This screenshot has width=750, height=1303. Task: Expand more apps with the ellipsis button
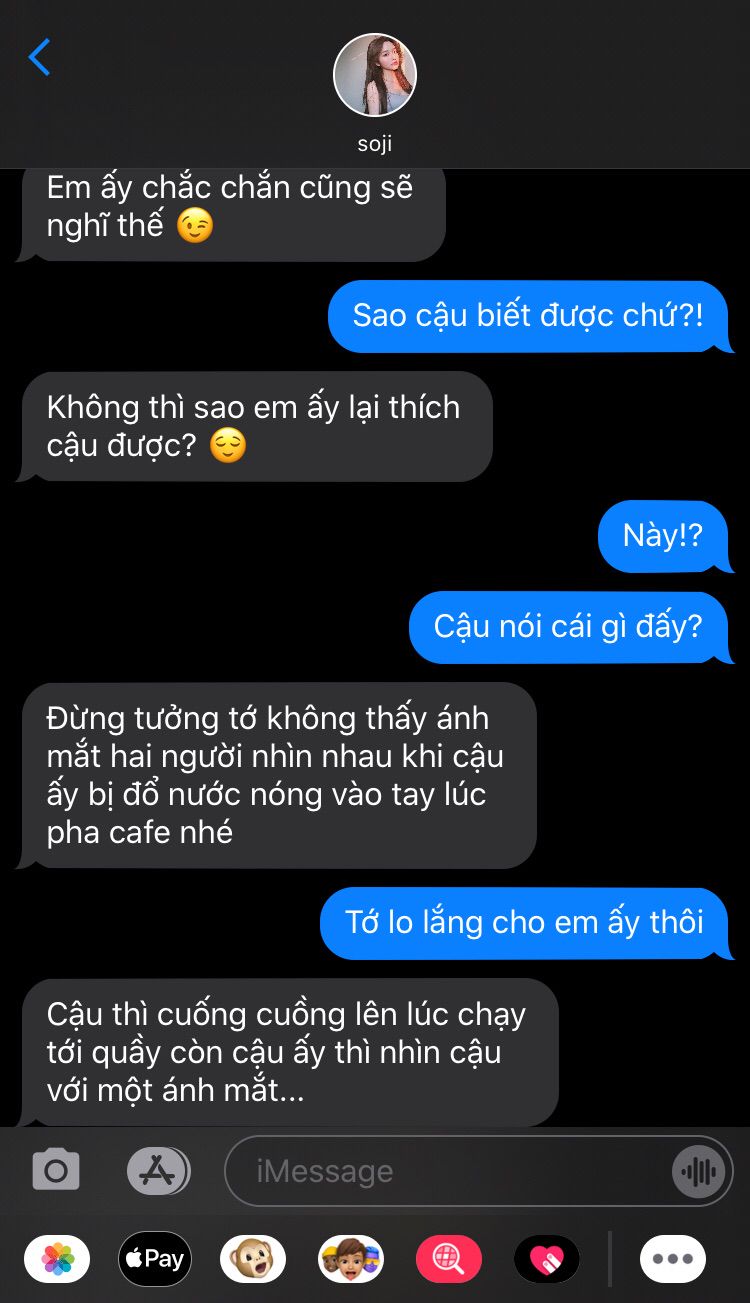click(x=673, y=1259)
